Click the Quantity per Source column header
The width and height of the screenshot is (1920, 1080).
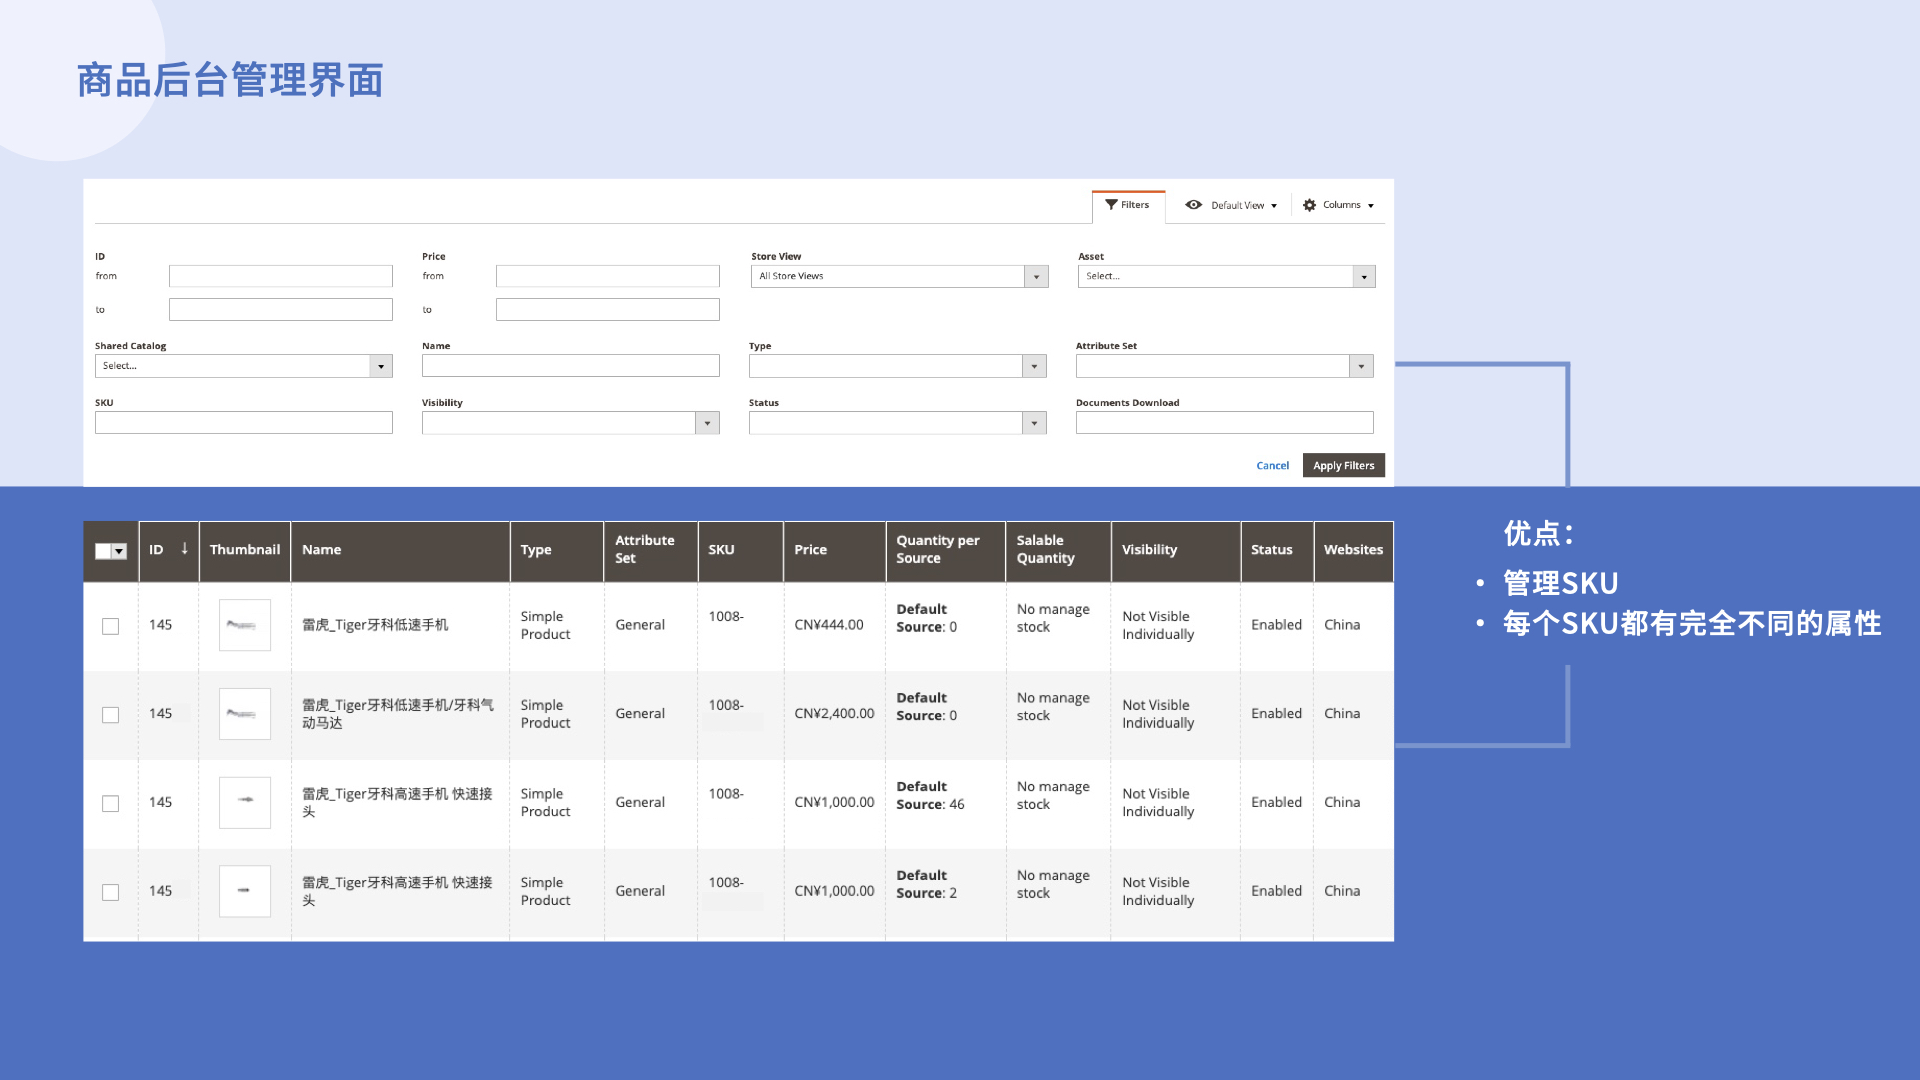coord(945,550)
